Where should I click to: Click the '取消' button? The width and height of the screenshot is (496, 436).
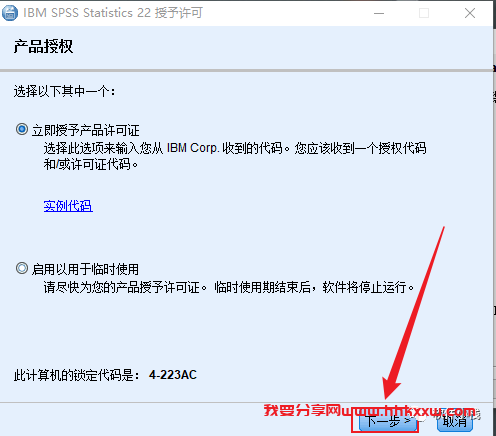click(x=455, y=422)
